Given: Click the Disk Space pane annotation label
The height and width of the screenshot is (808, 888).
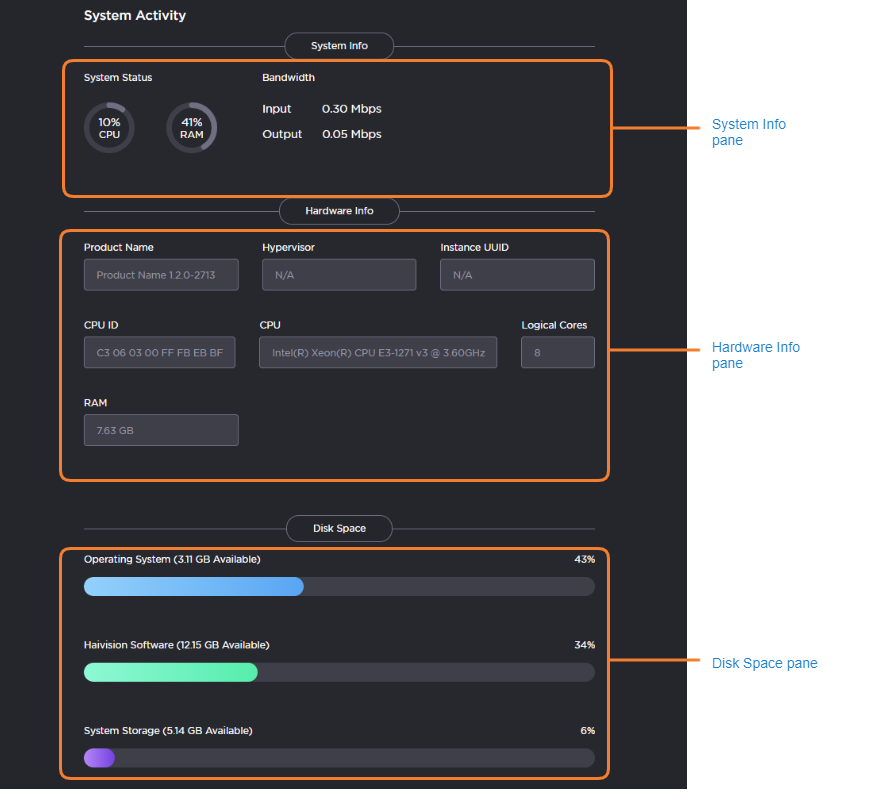Looking at the screenshot, I should point(764,663).
